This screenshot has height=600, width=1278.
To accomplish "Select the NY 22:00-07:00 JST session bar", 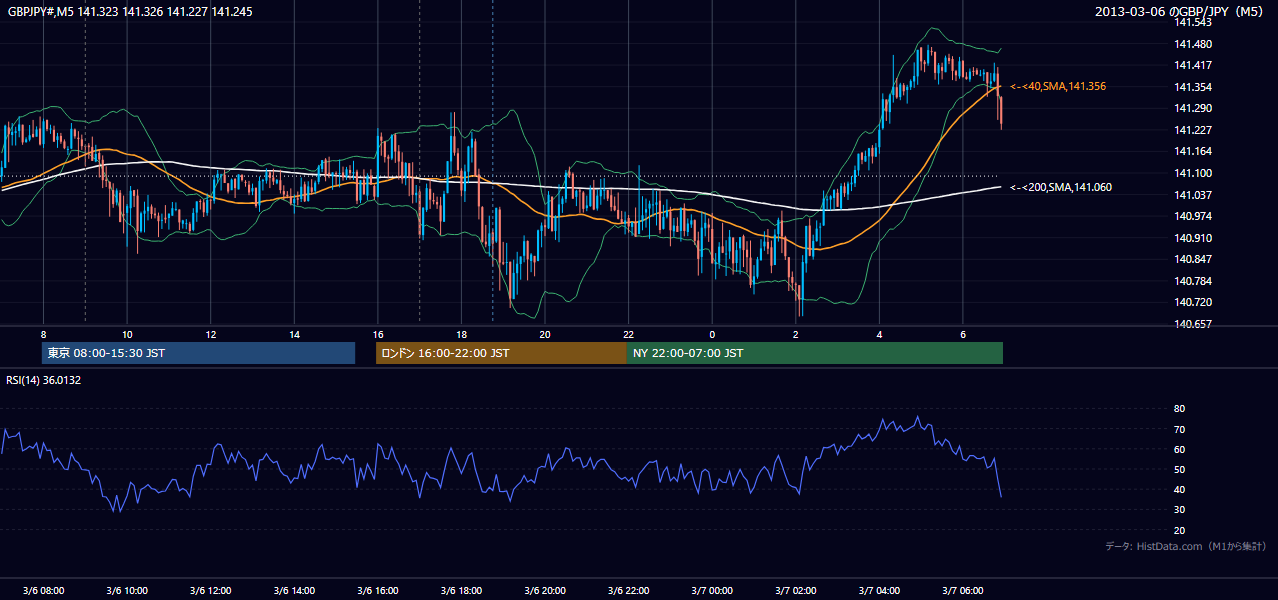I will pos(815,353).
